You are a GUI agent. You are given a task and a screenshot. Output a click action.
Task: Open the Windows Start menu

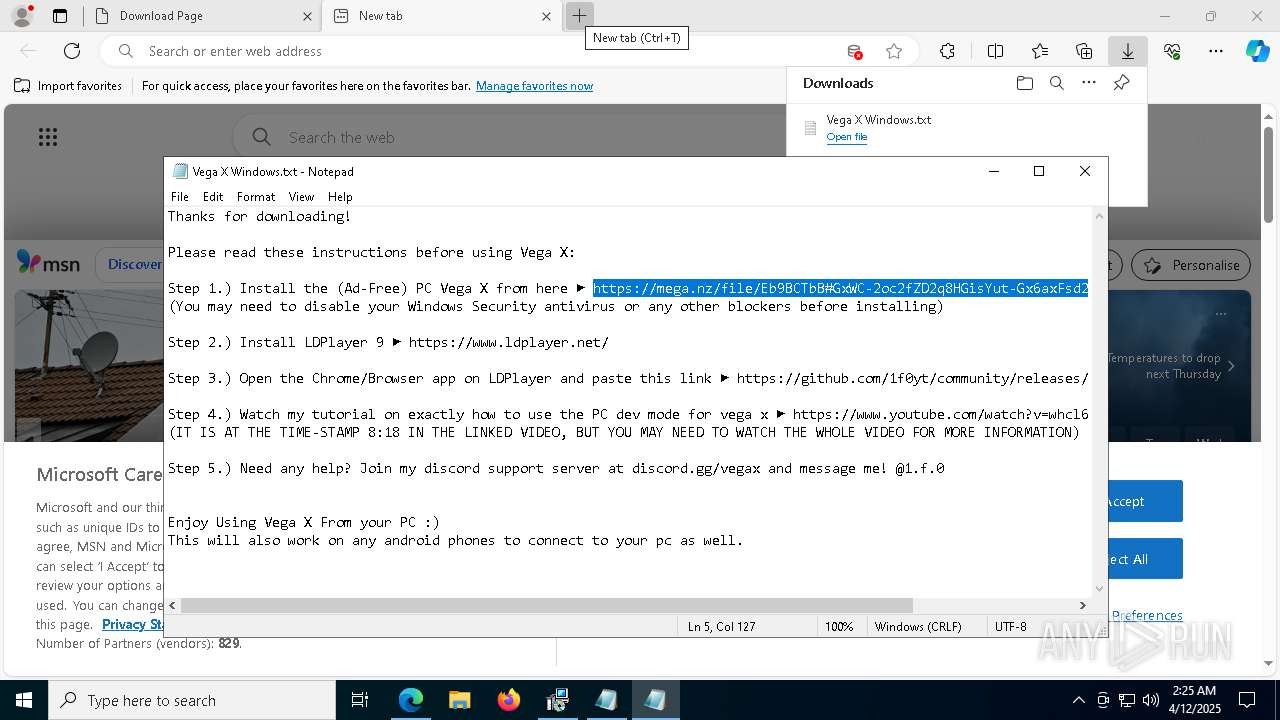[24, 700]
